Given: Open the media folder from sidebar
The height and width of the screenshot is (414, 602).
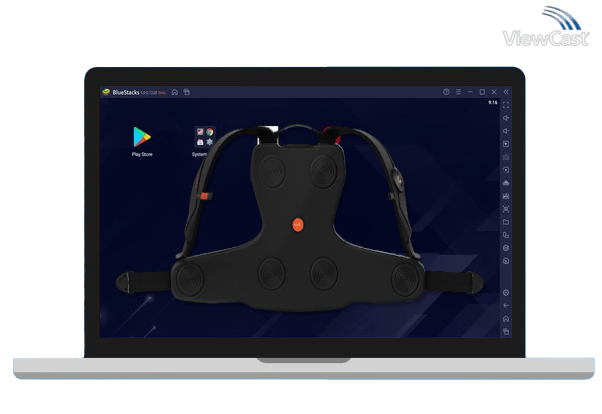Looking at the screenshot, I should click(x=506, y=222).
